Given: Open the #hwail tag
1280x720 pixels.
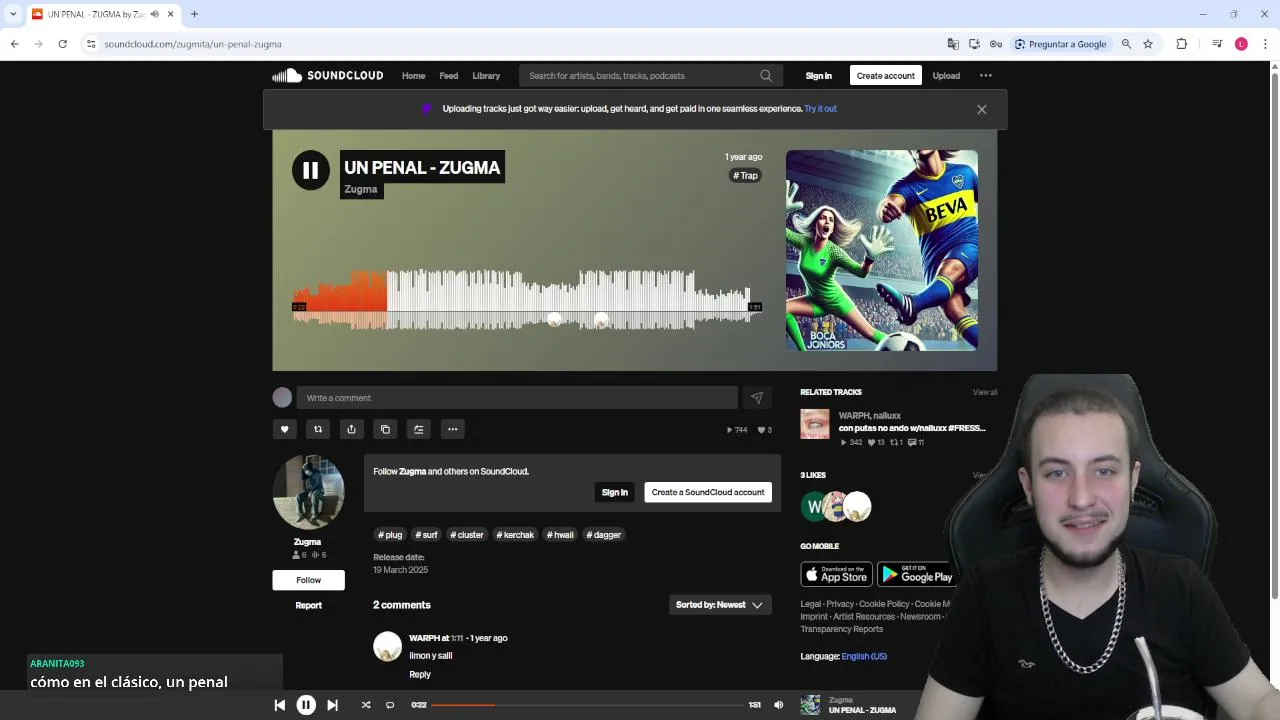Looking at the screenshot, I should [560, 535].
